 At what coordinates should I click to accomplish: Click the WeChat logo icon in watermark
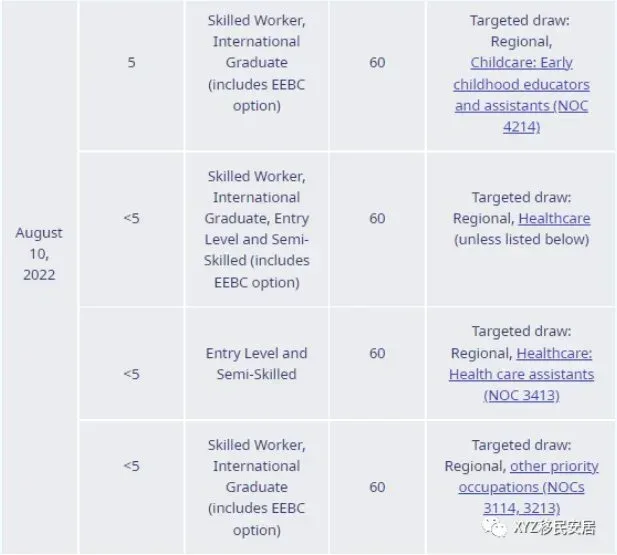click(494, 528)
